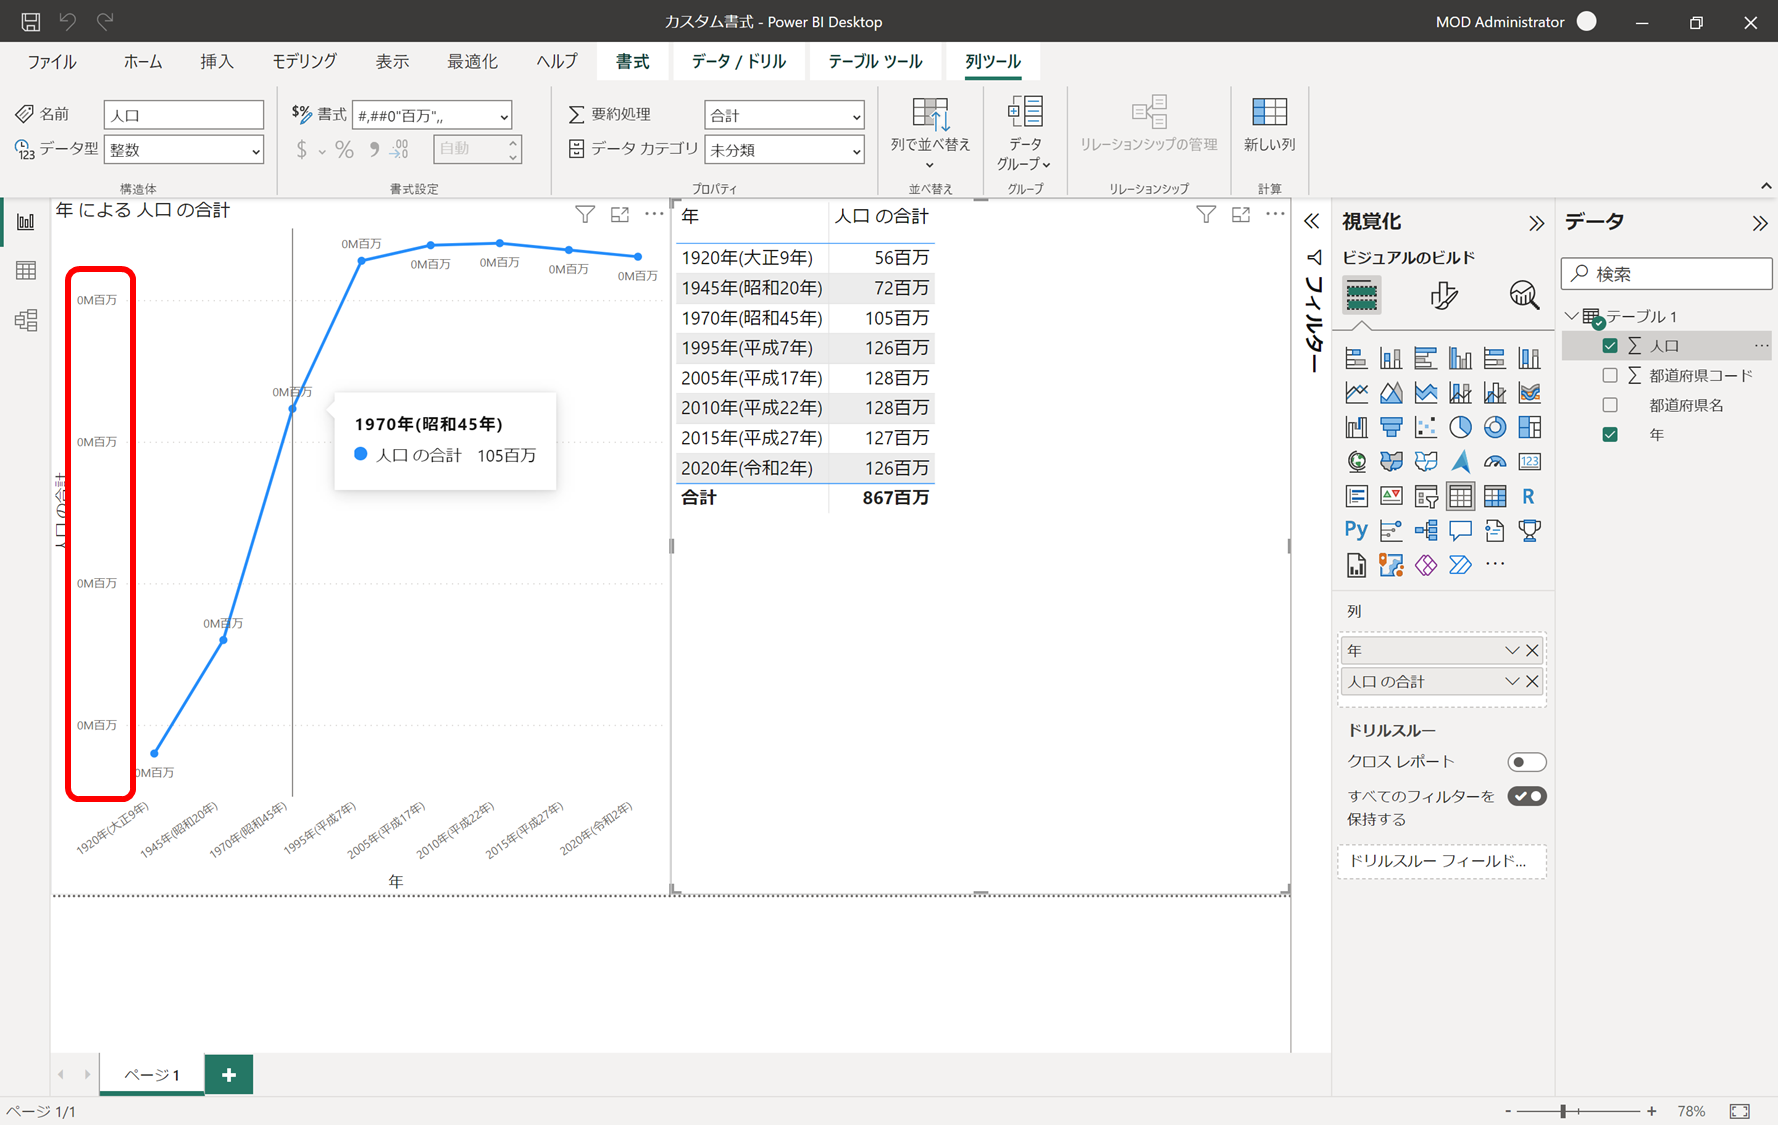
Task: Click the zoom in plus button
Action: click(1652, 1111)
